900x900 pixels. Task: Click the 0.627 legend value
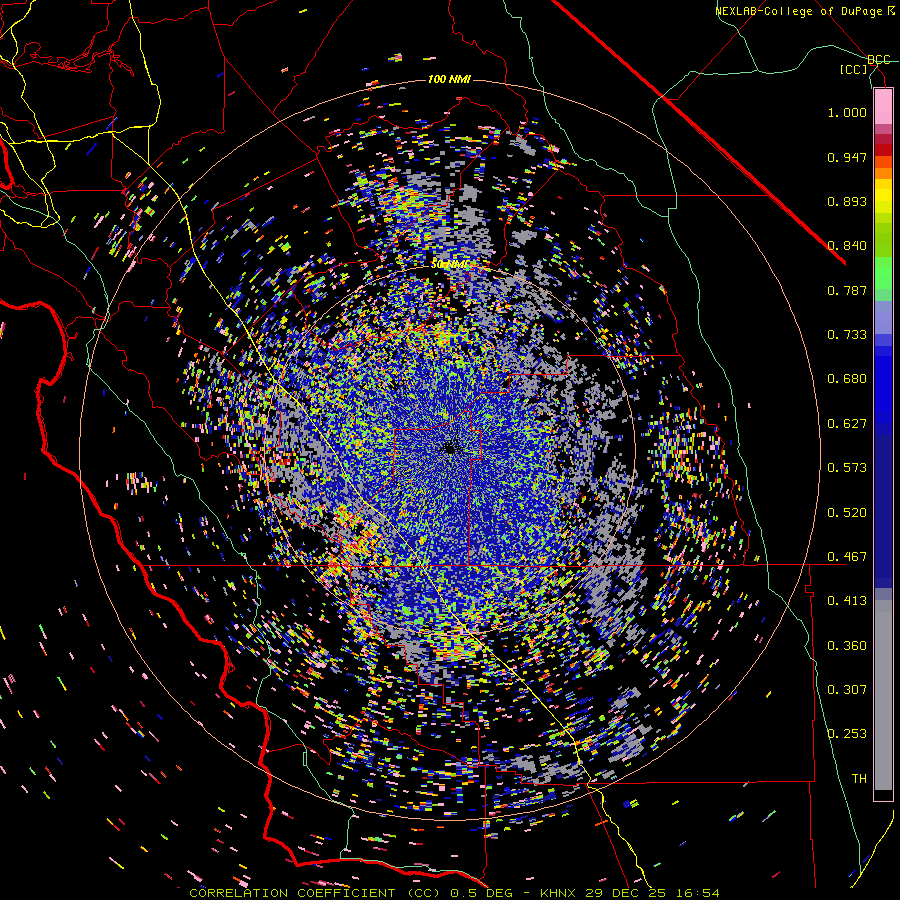tap(847, 424)
